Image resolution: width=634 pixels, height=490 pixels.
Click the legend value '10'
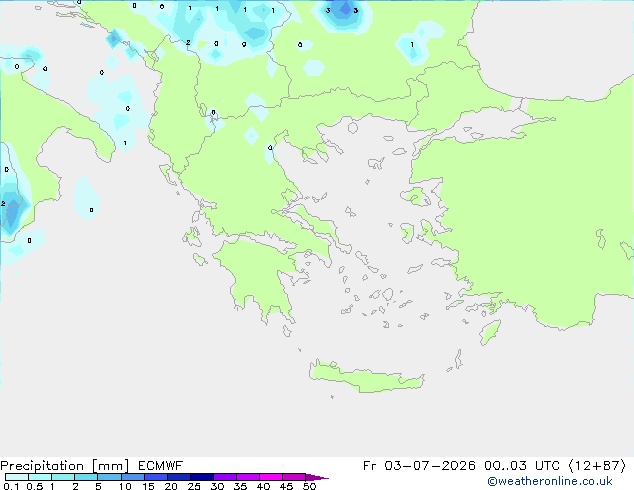coord(125,486)
